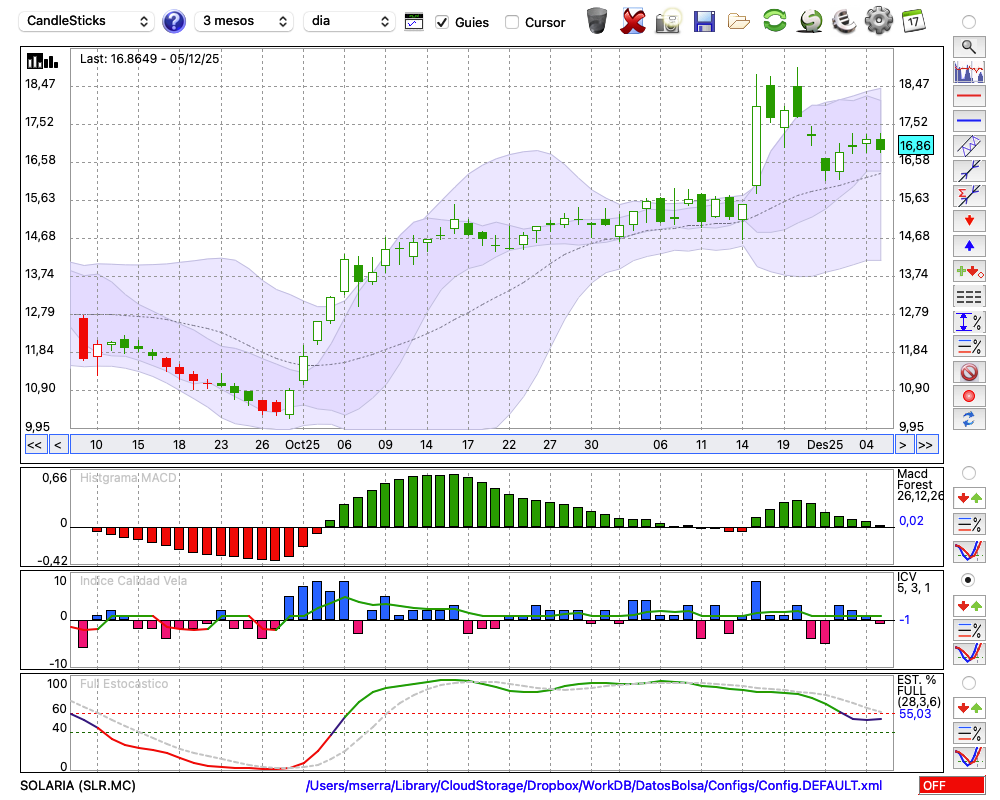Click the gear settings icon
Image resolution: width=1000 pixels, height=800 pixels.
click(x=878, y=21)
